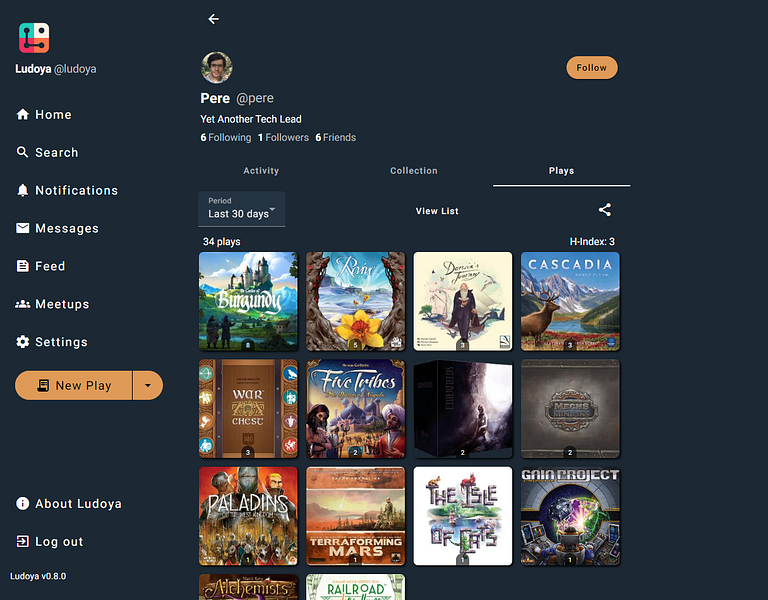Open the 6 Following list
Viewport: 768px width, 600px height.
[226, 138]
